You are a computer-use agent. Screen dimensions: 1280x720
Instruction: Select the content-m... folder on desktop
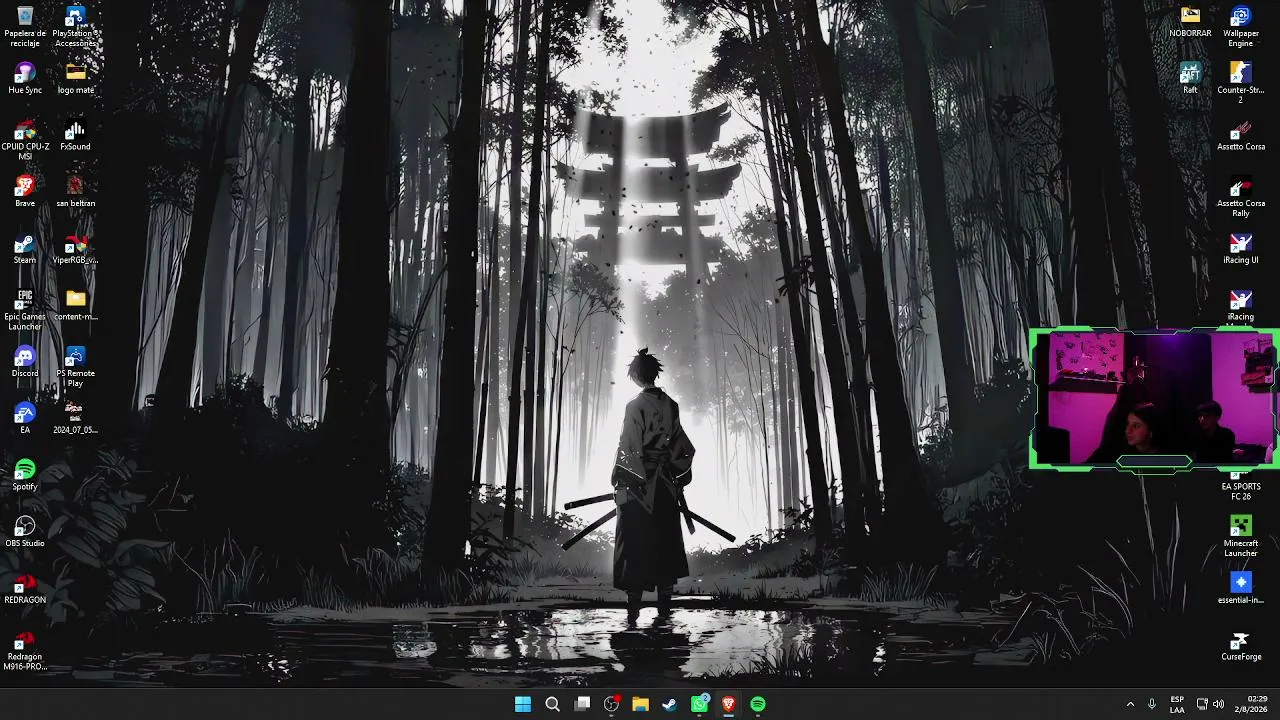click(x=75, y=306)
